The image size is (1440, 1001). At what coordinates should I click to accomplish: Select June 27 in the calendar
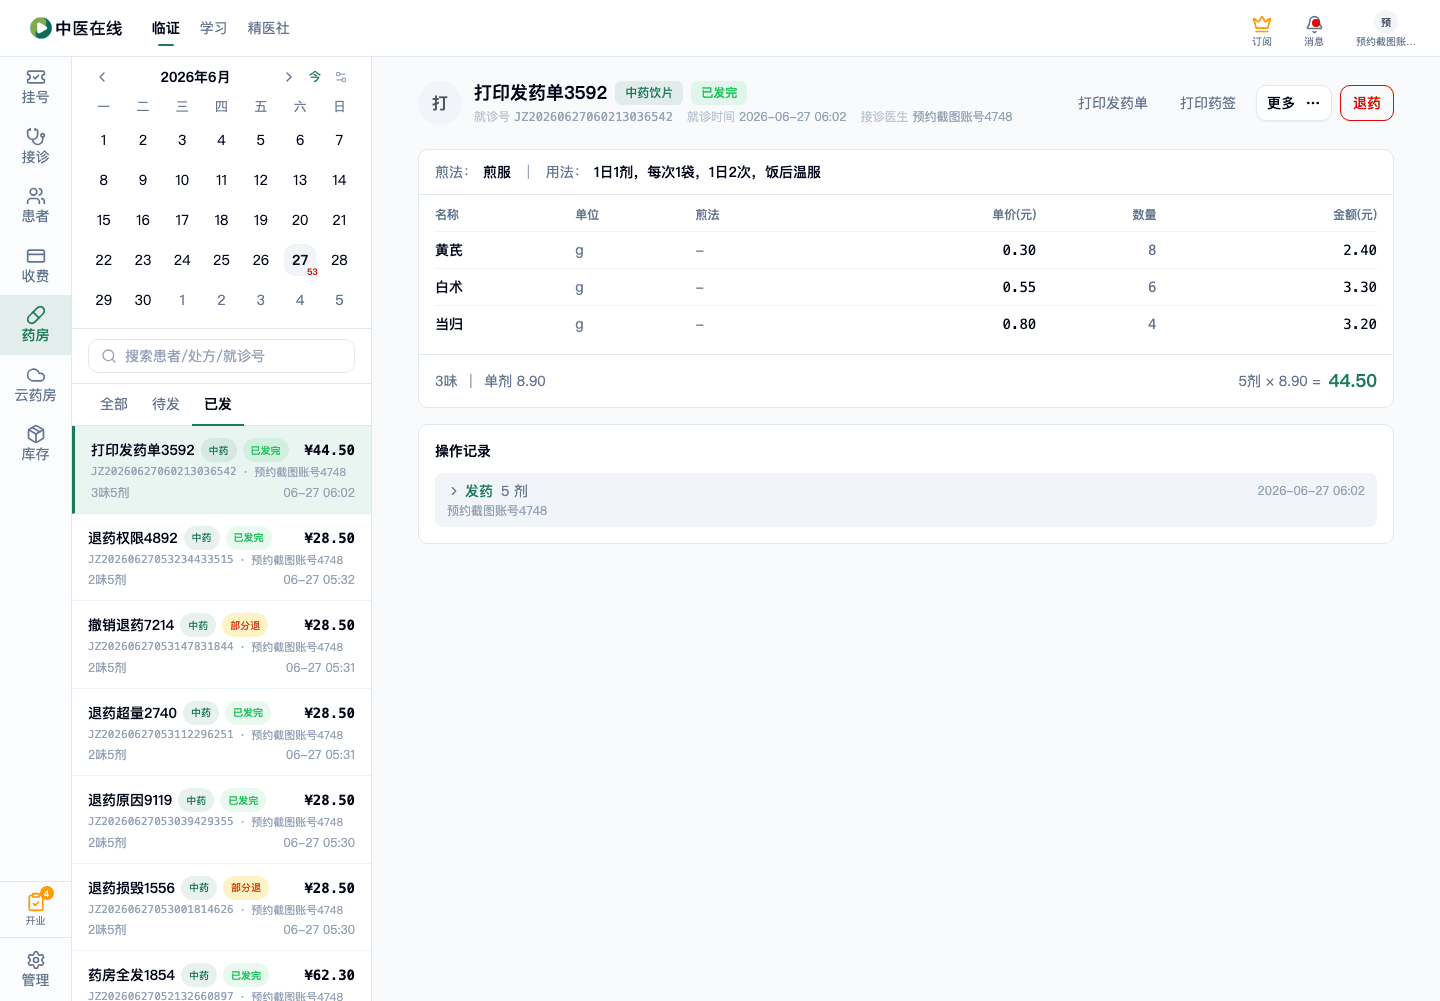pyautogui.click(x=300, y=260)
